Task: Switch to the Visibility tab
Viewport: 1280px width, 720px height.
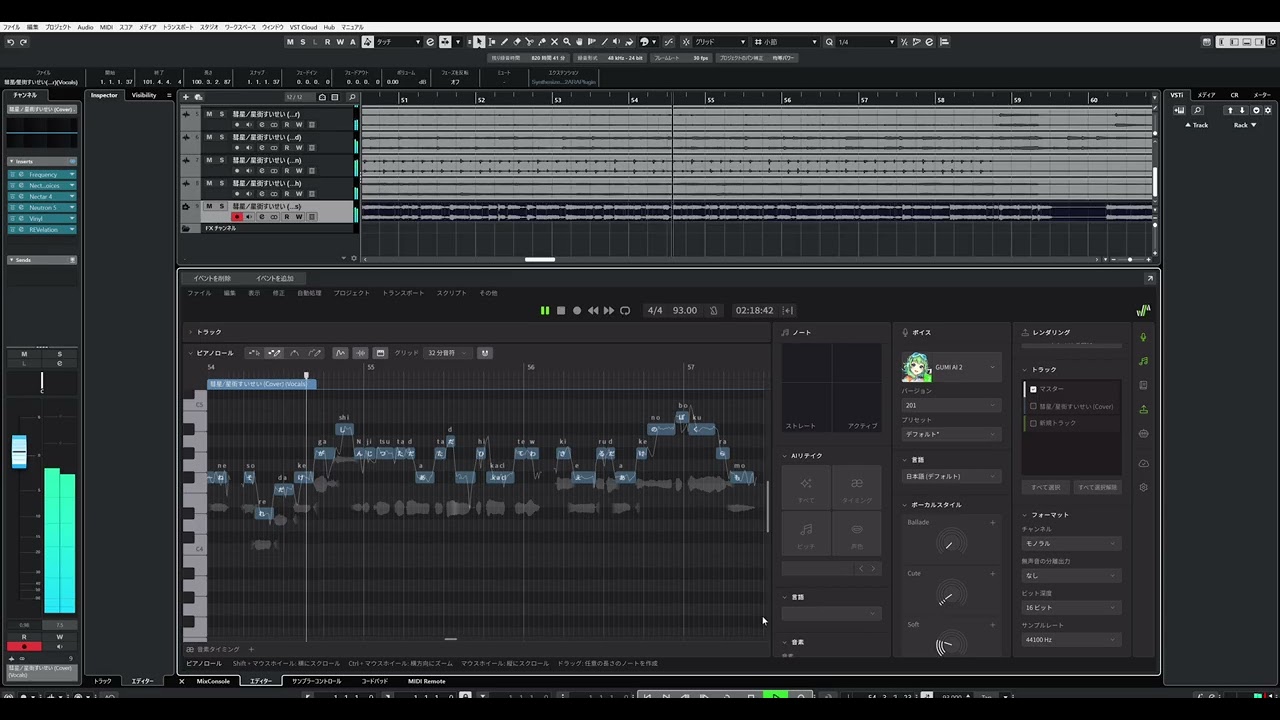Action: 144,95
